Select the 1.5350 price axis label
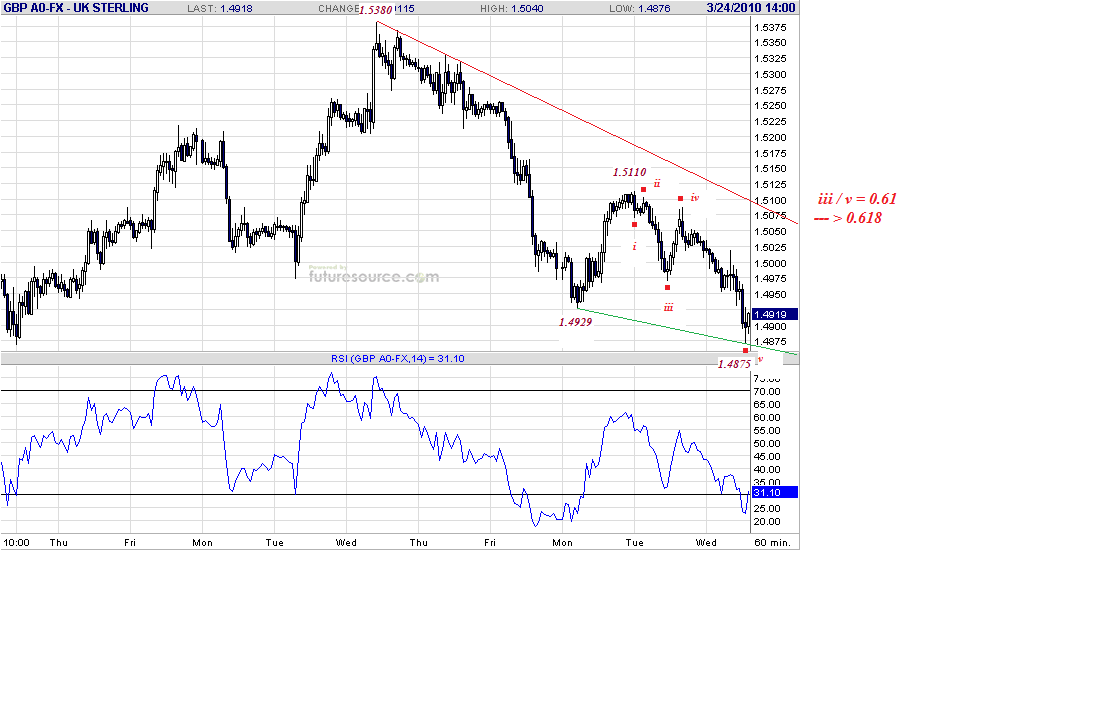This screenshot has width=1112, height=710. (x=770, y=43)
